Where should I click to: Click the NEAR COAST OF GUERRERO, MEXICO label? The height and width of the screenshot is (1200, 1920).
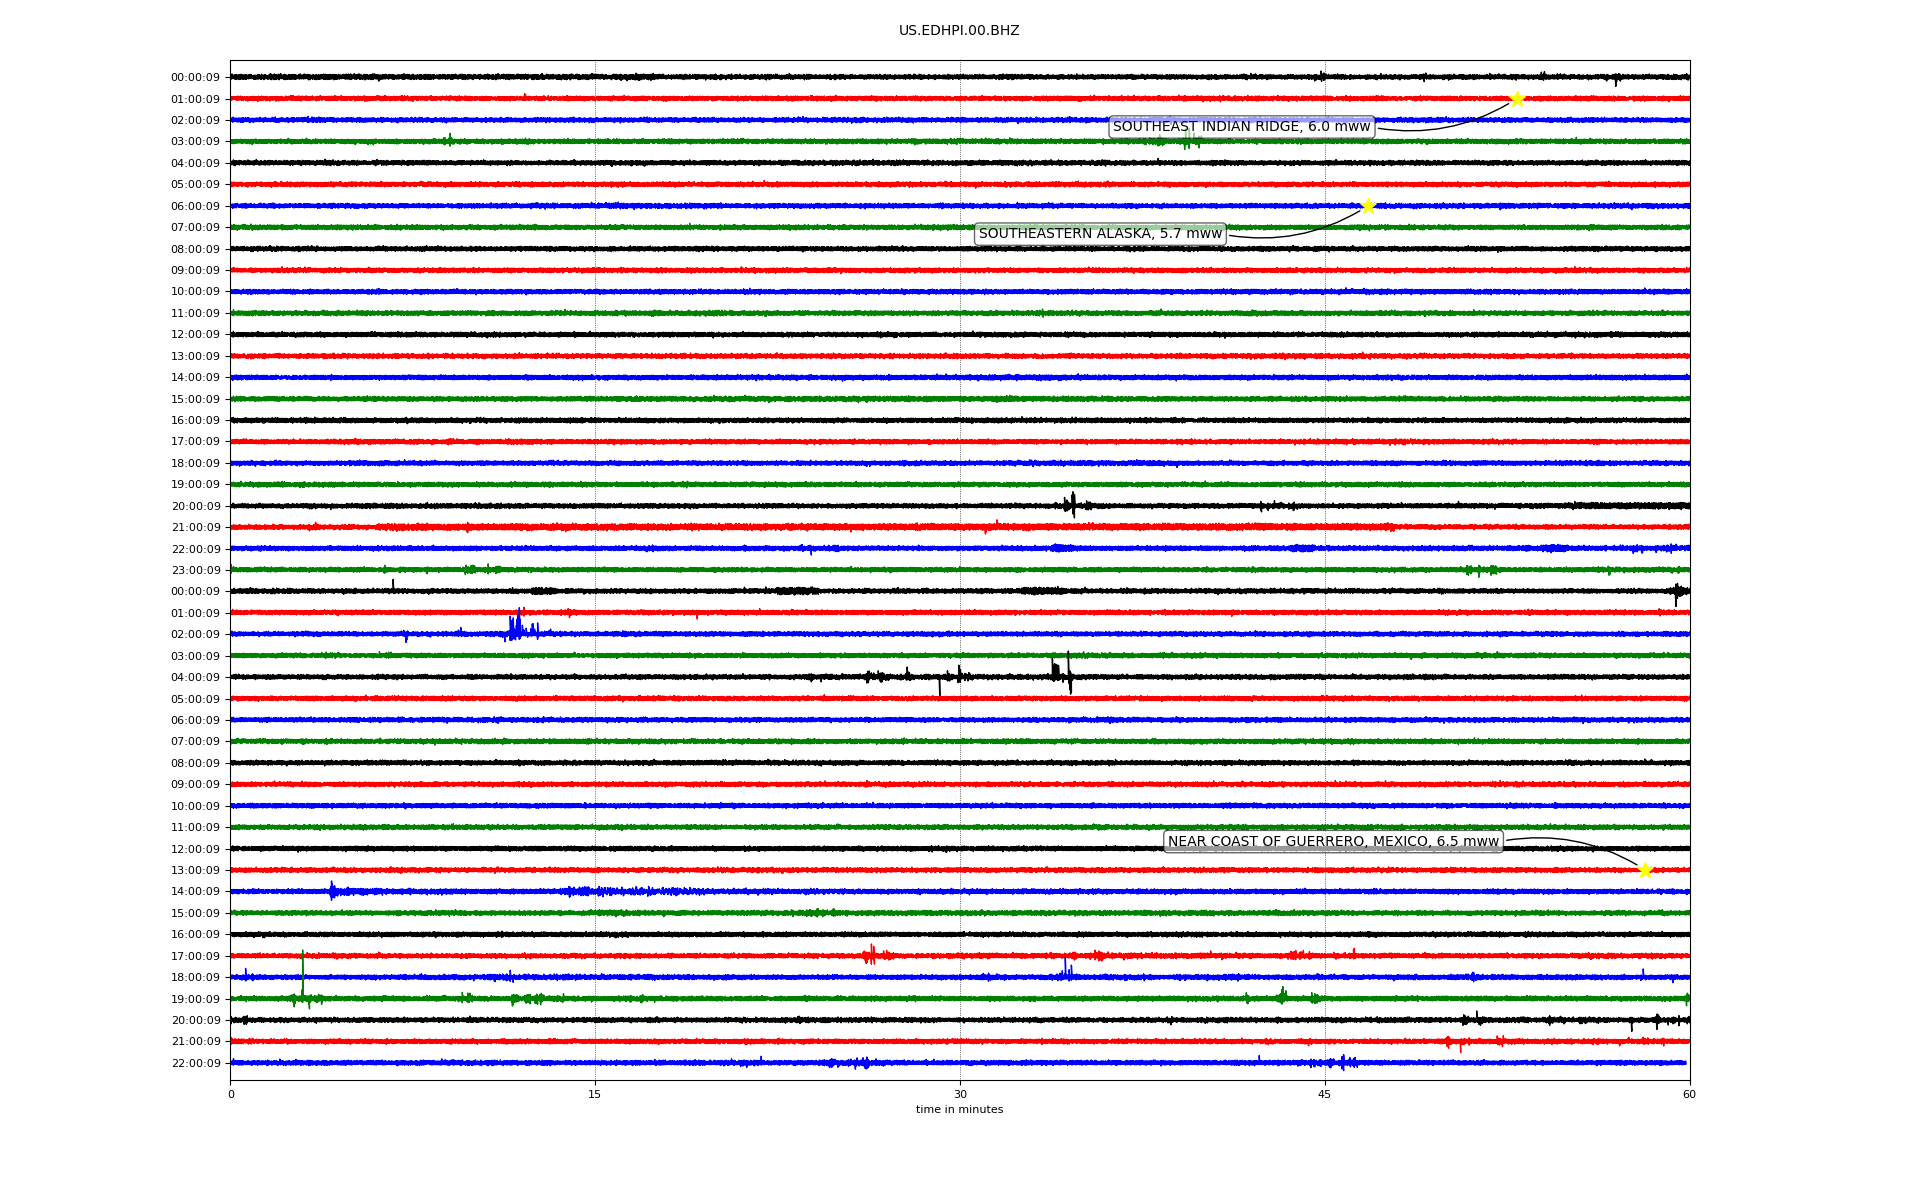(1333, 842)
